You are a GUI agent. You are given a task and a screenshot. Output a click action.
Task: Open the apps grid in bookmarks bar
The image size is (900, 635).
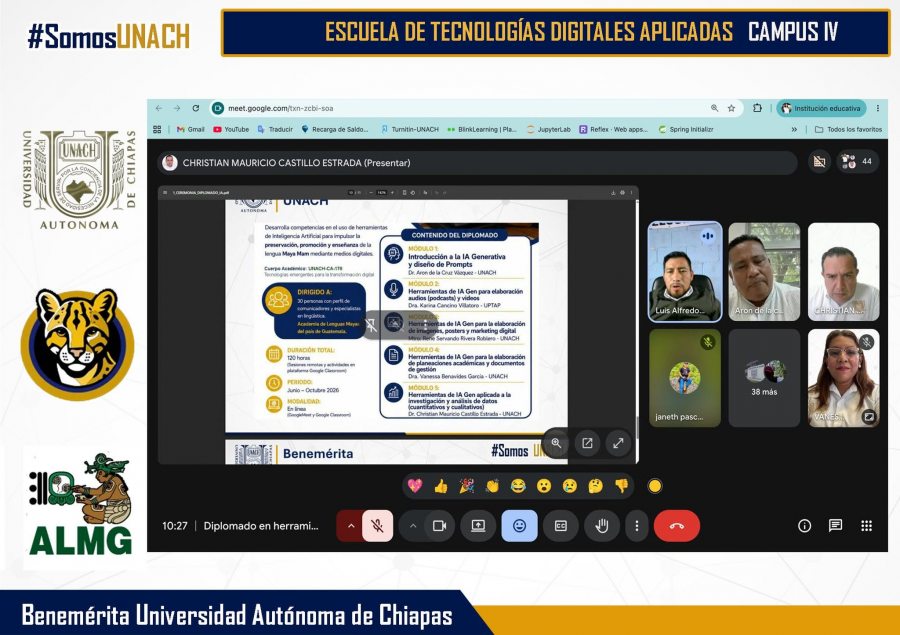157,130
